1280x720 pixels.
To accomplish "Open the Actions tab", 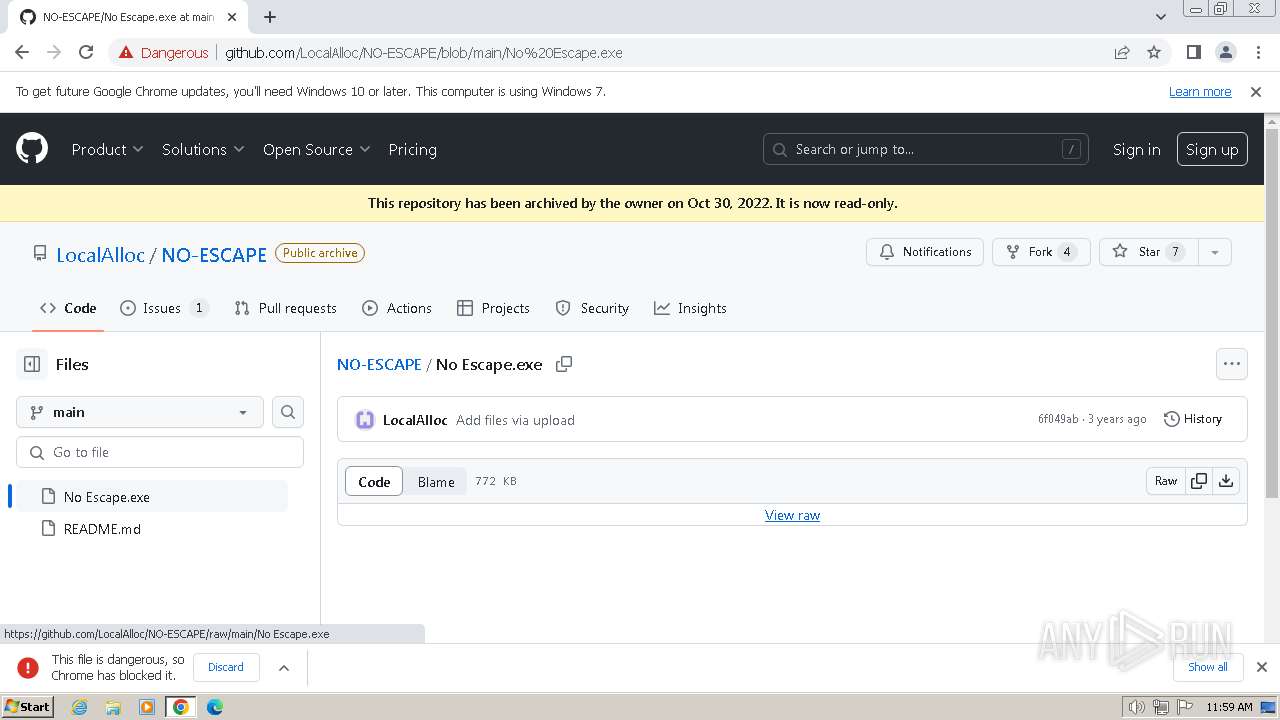I will (397, 308).
